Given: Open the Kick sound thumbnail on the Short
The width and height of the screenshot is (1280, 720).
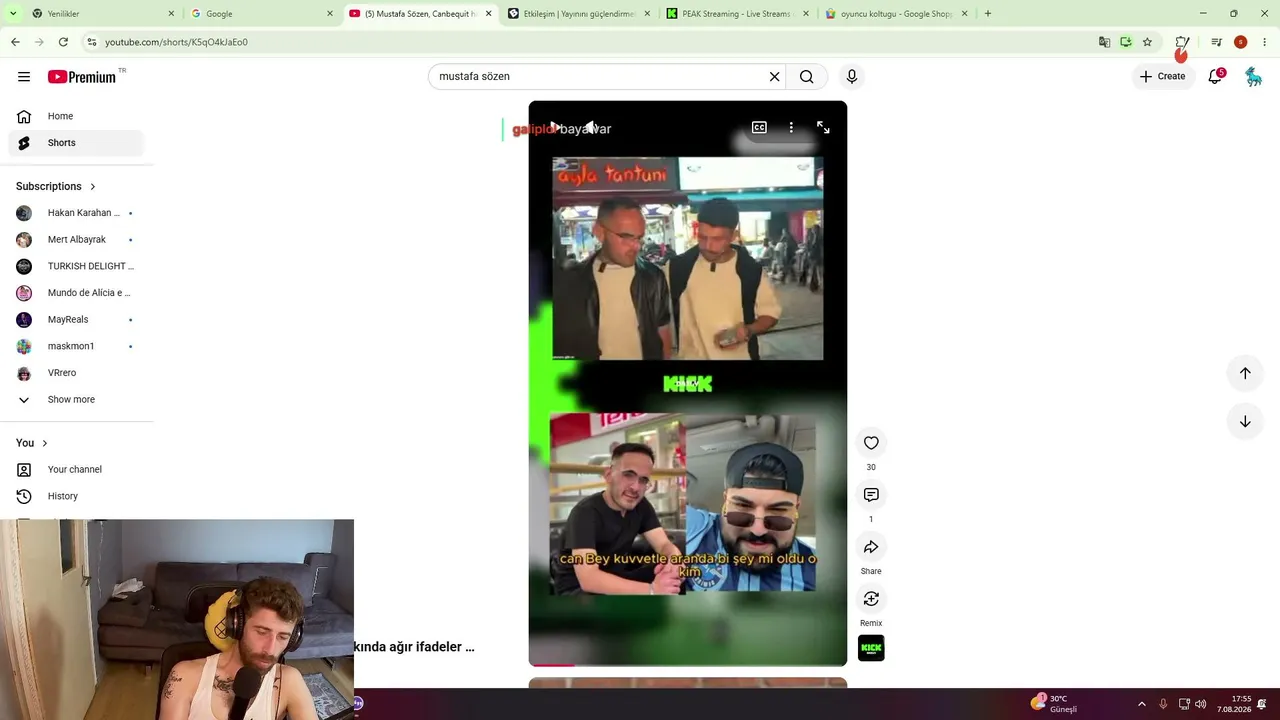Looking at the screenshot, I should (x=871, y=649).
